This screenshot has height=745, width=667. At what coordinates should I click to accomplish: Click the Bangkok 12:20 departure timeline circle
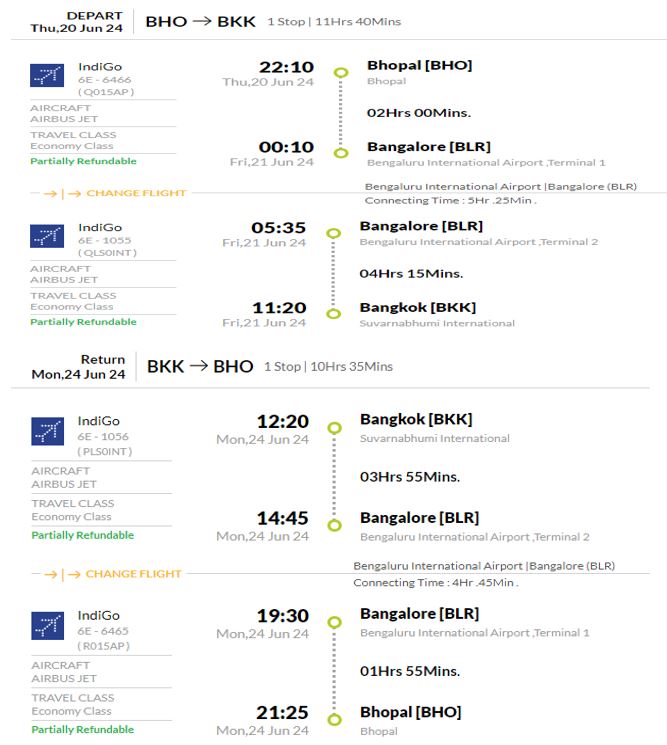coord(334,428)
